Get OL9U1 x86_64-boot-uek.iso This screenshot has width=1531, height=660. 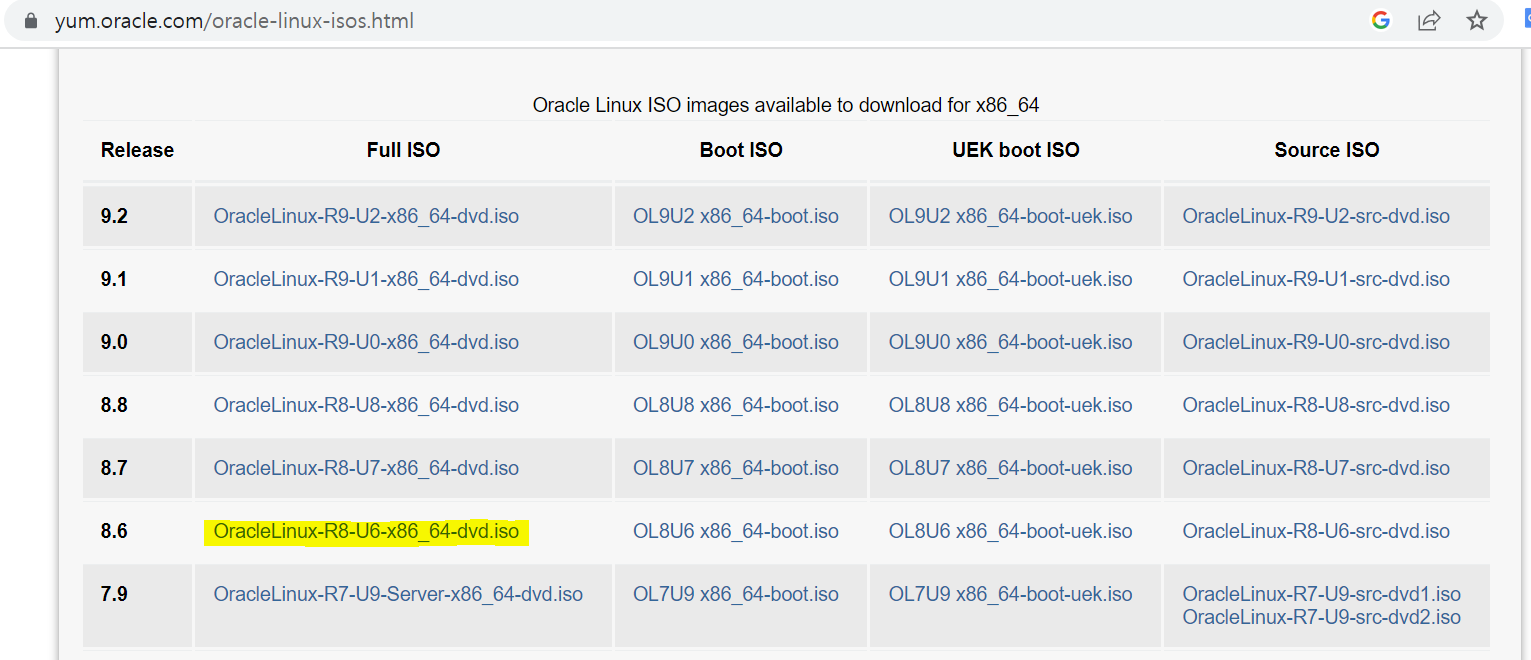pyautogui.click(x=1011, y=279)
